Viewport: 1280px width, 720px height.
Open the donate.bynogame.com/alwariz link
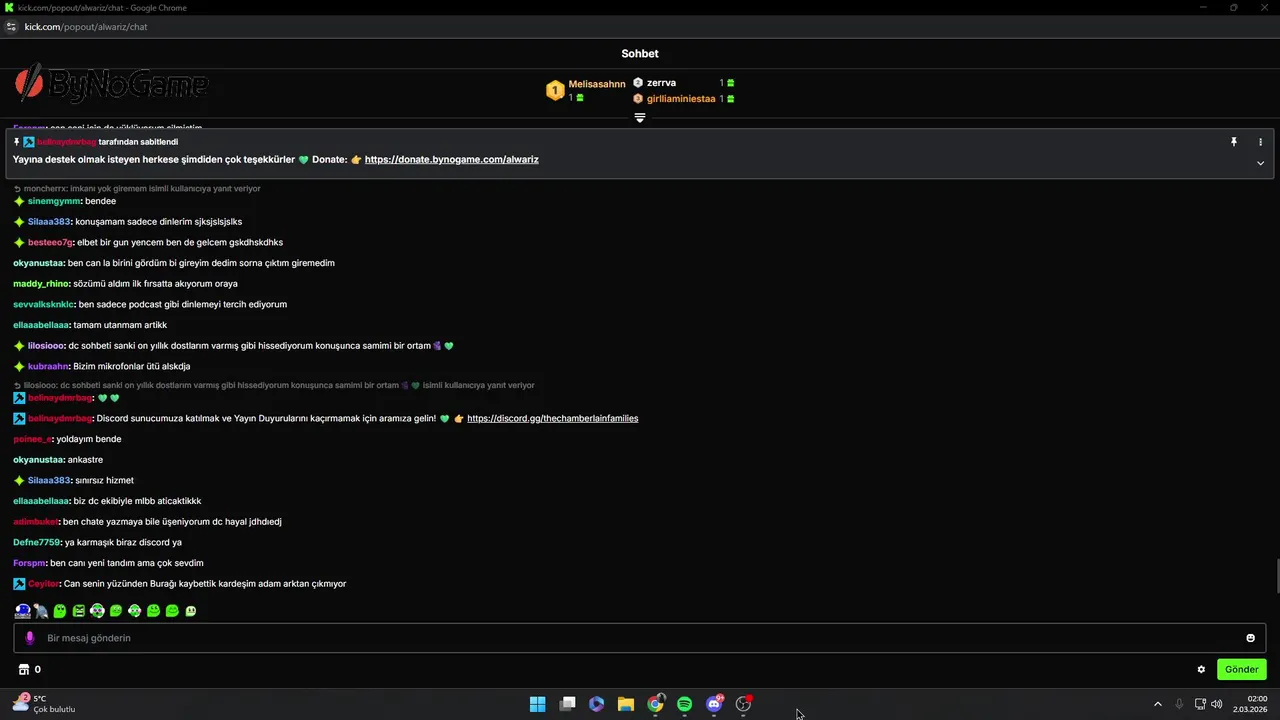click(451, 160)
